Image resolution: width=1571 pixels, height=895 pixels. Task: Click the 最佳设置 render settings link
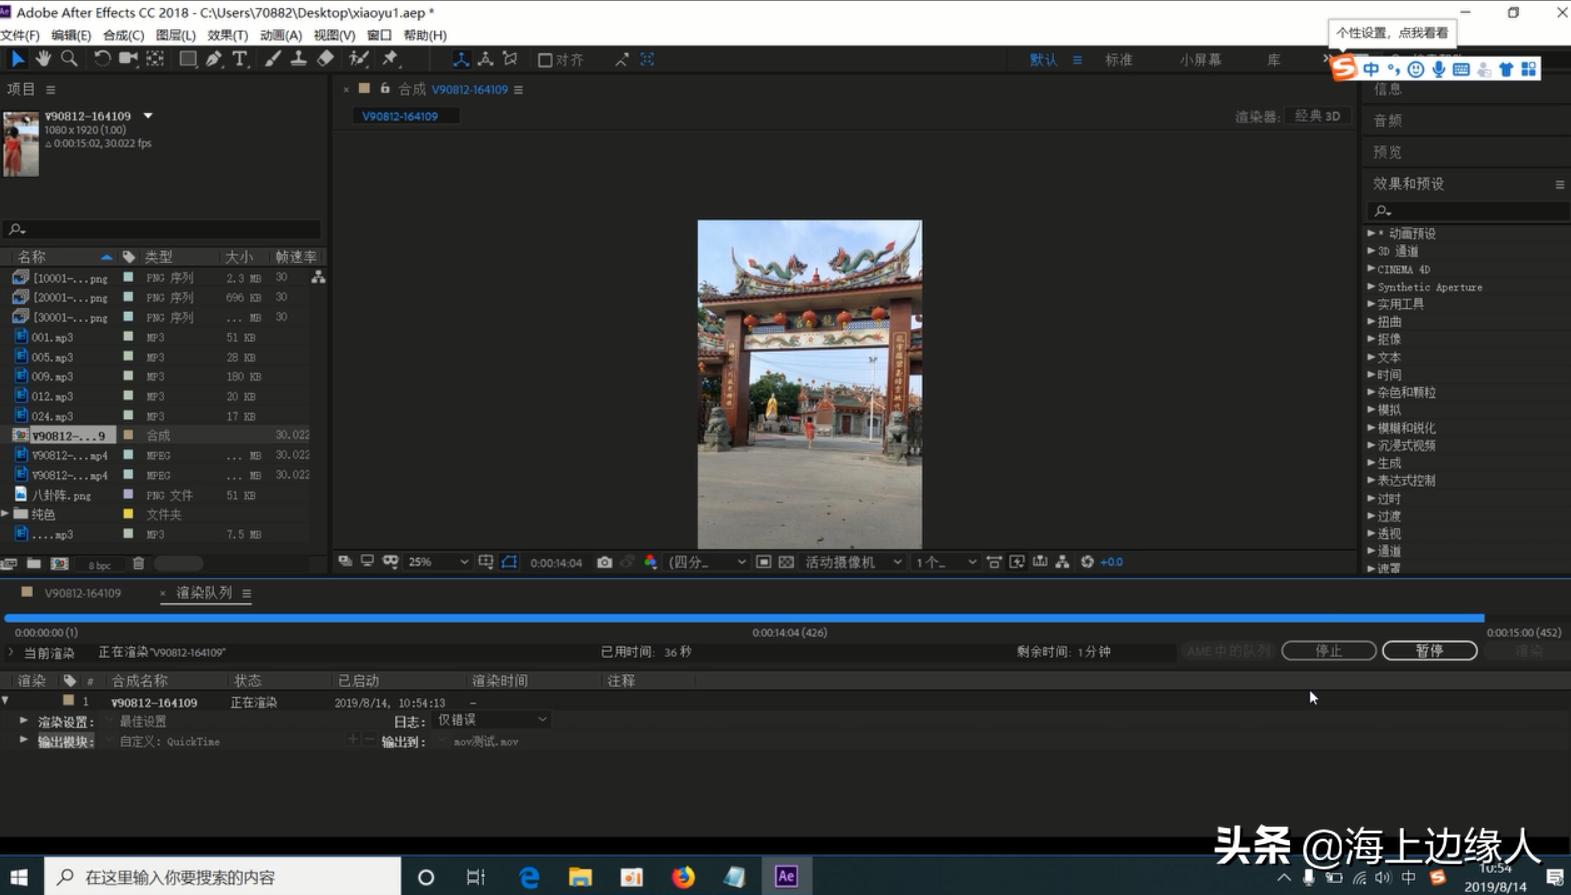(143, 721)
